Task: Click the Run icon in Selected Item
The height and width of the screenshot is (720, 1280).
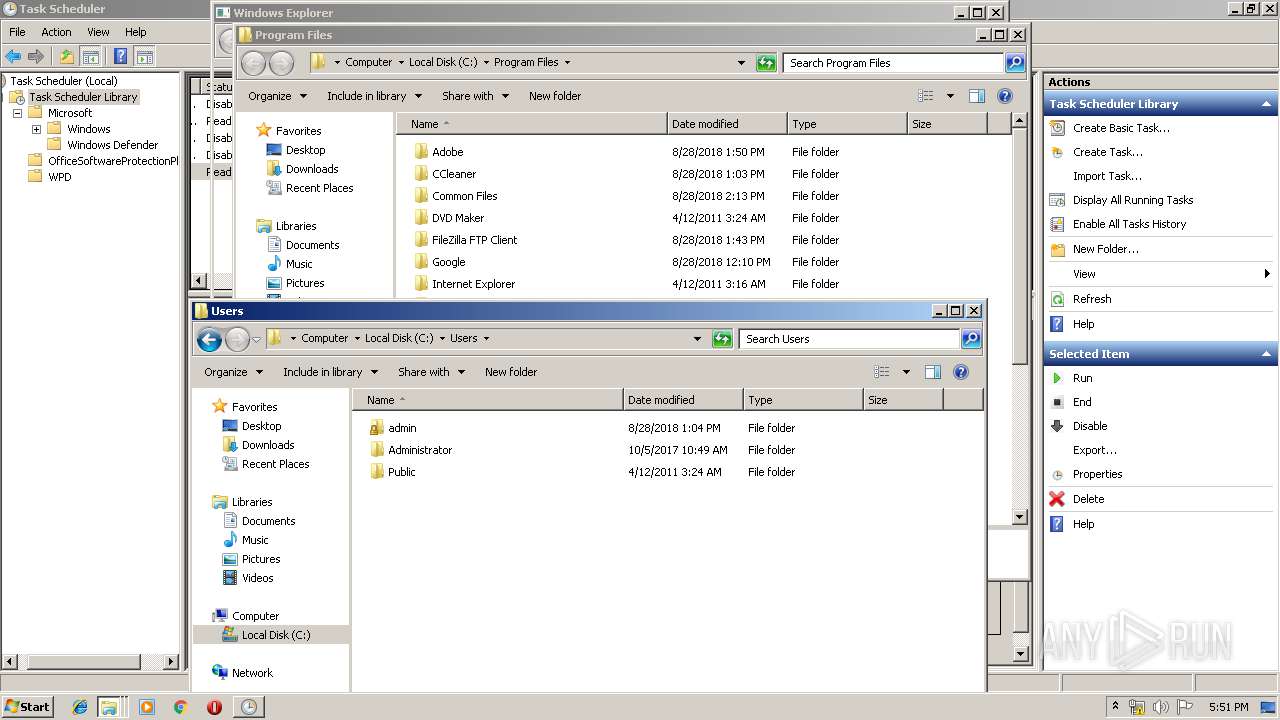Action: pos(1057,378)
